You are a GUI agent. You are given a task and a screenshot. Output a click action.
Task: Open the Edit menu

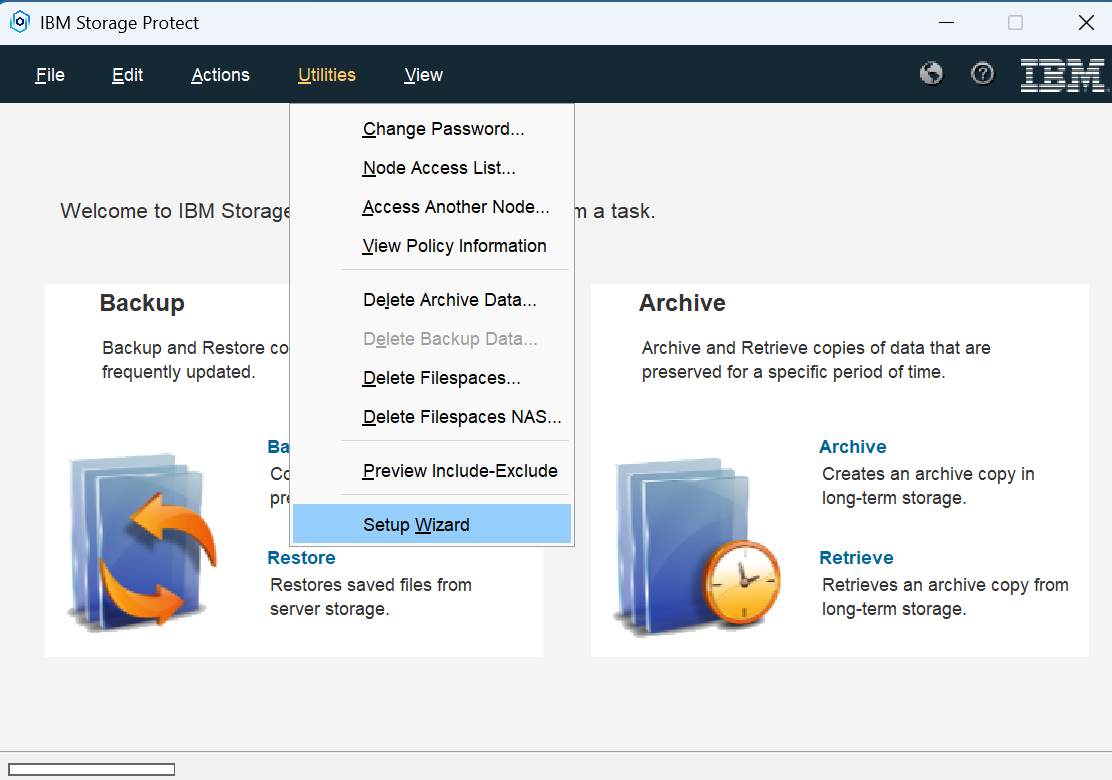tap(127, 75)
